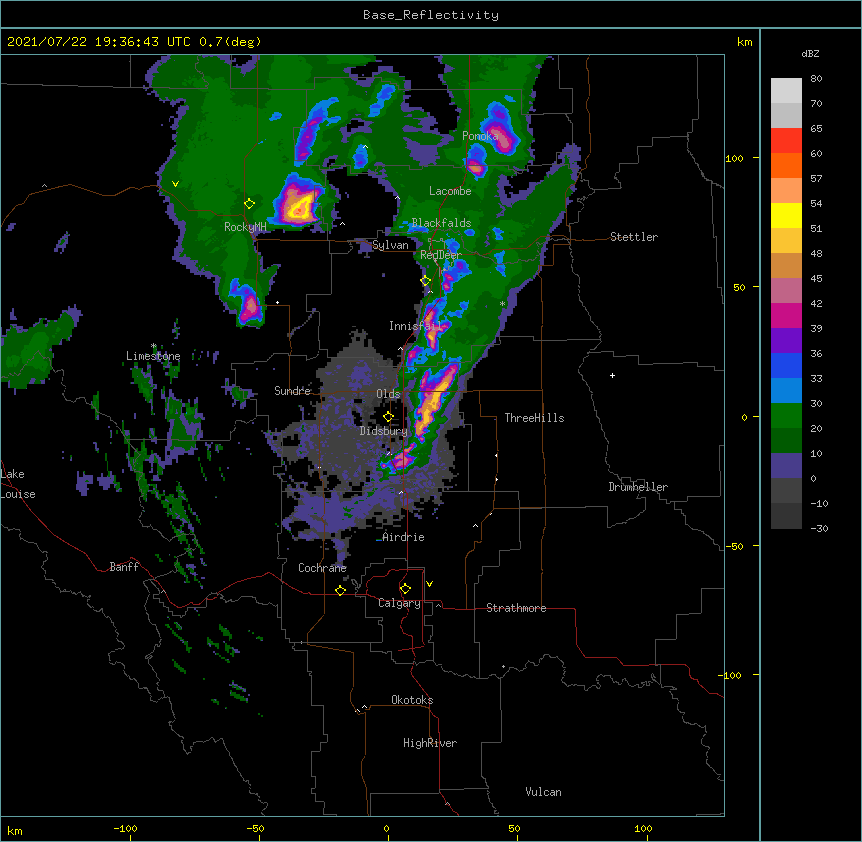Select the purple 36-39 dBZ legend swatch

(x=786, y=340)
